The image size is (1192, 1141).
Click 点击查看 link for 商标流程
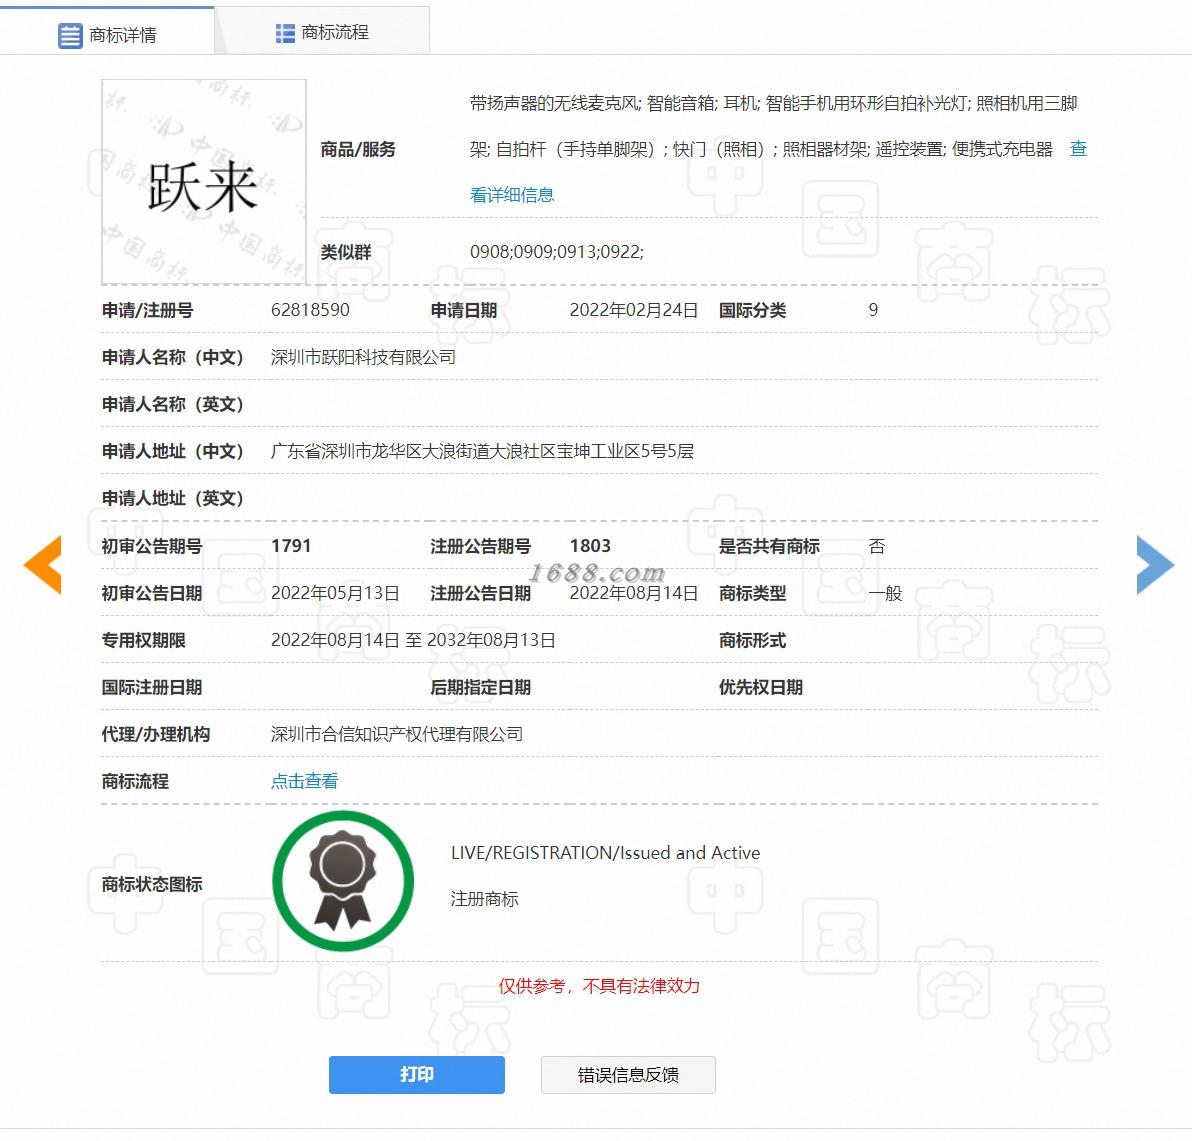tap(304, 781)
